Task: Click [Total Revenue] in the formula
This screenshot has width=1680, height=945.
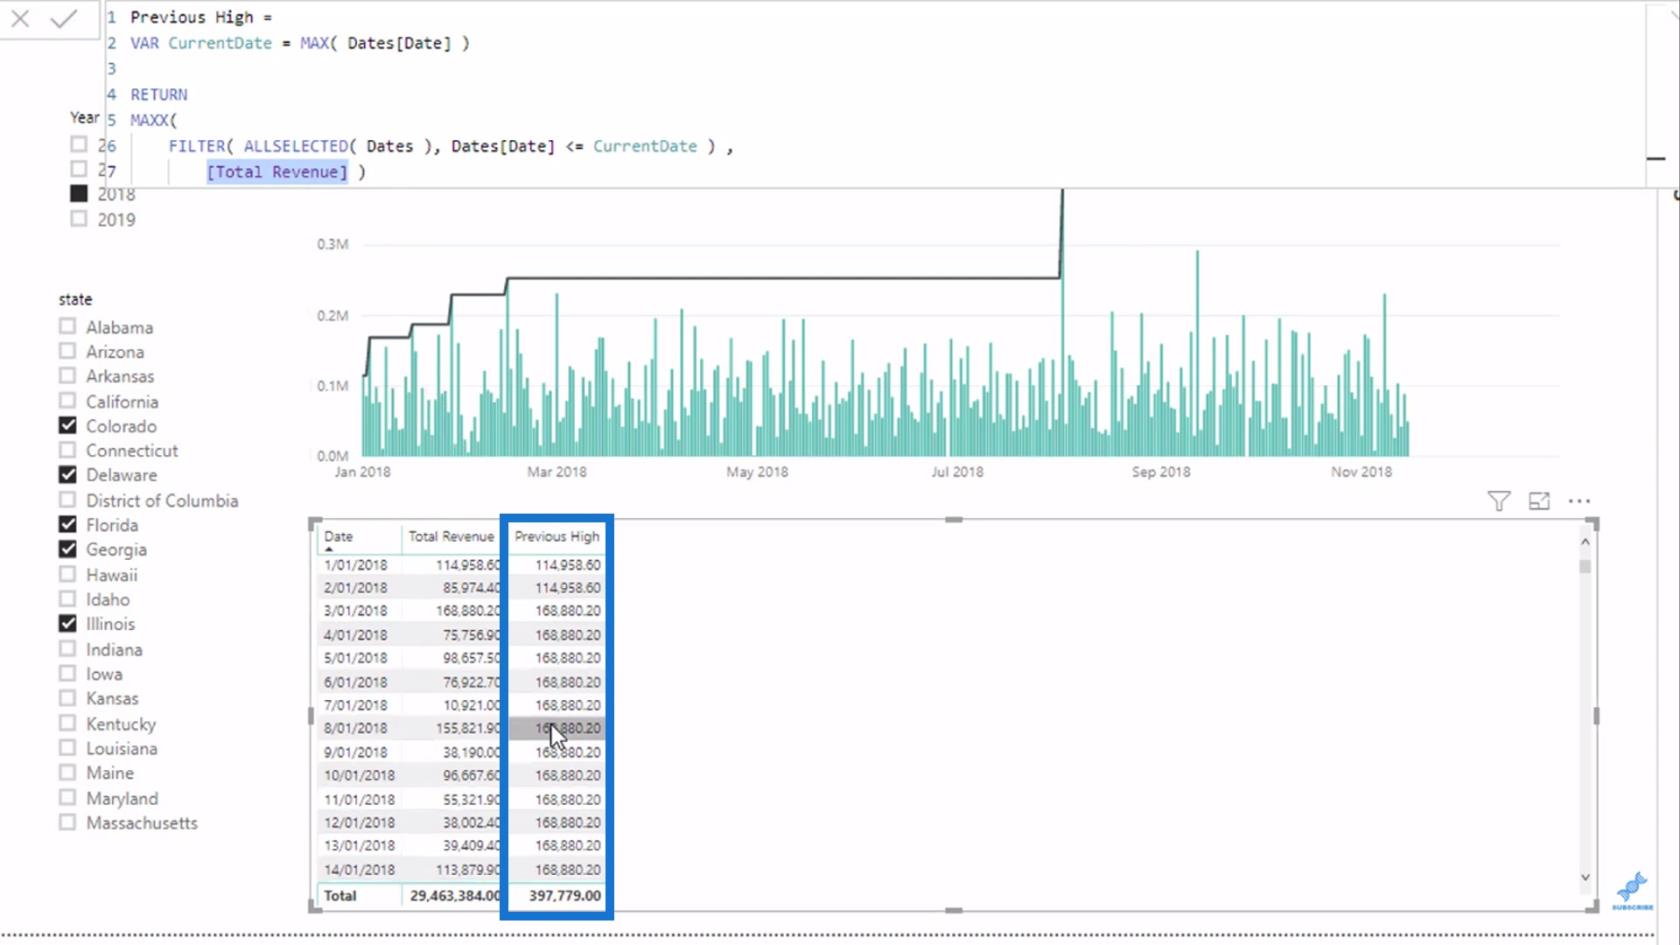Action: [x=277, y=172]
